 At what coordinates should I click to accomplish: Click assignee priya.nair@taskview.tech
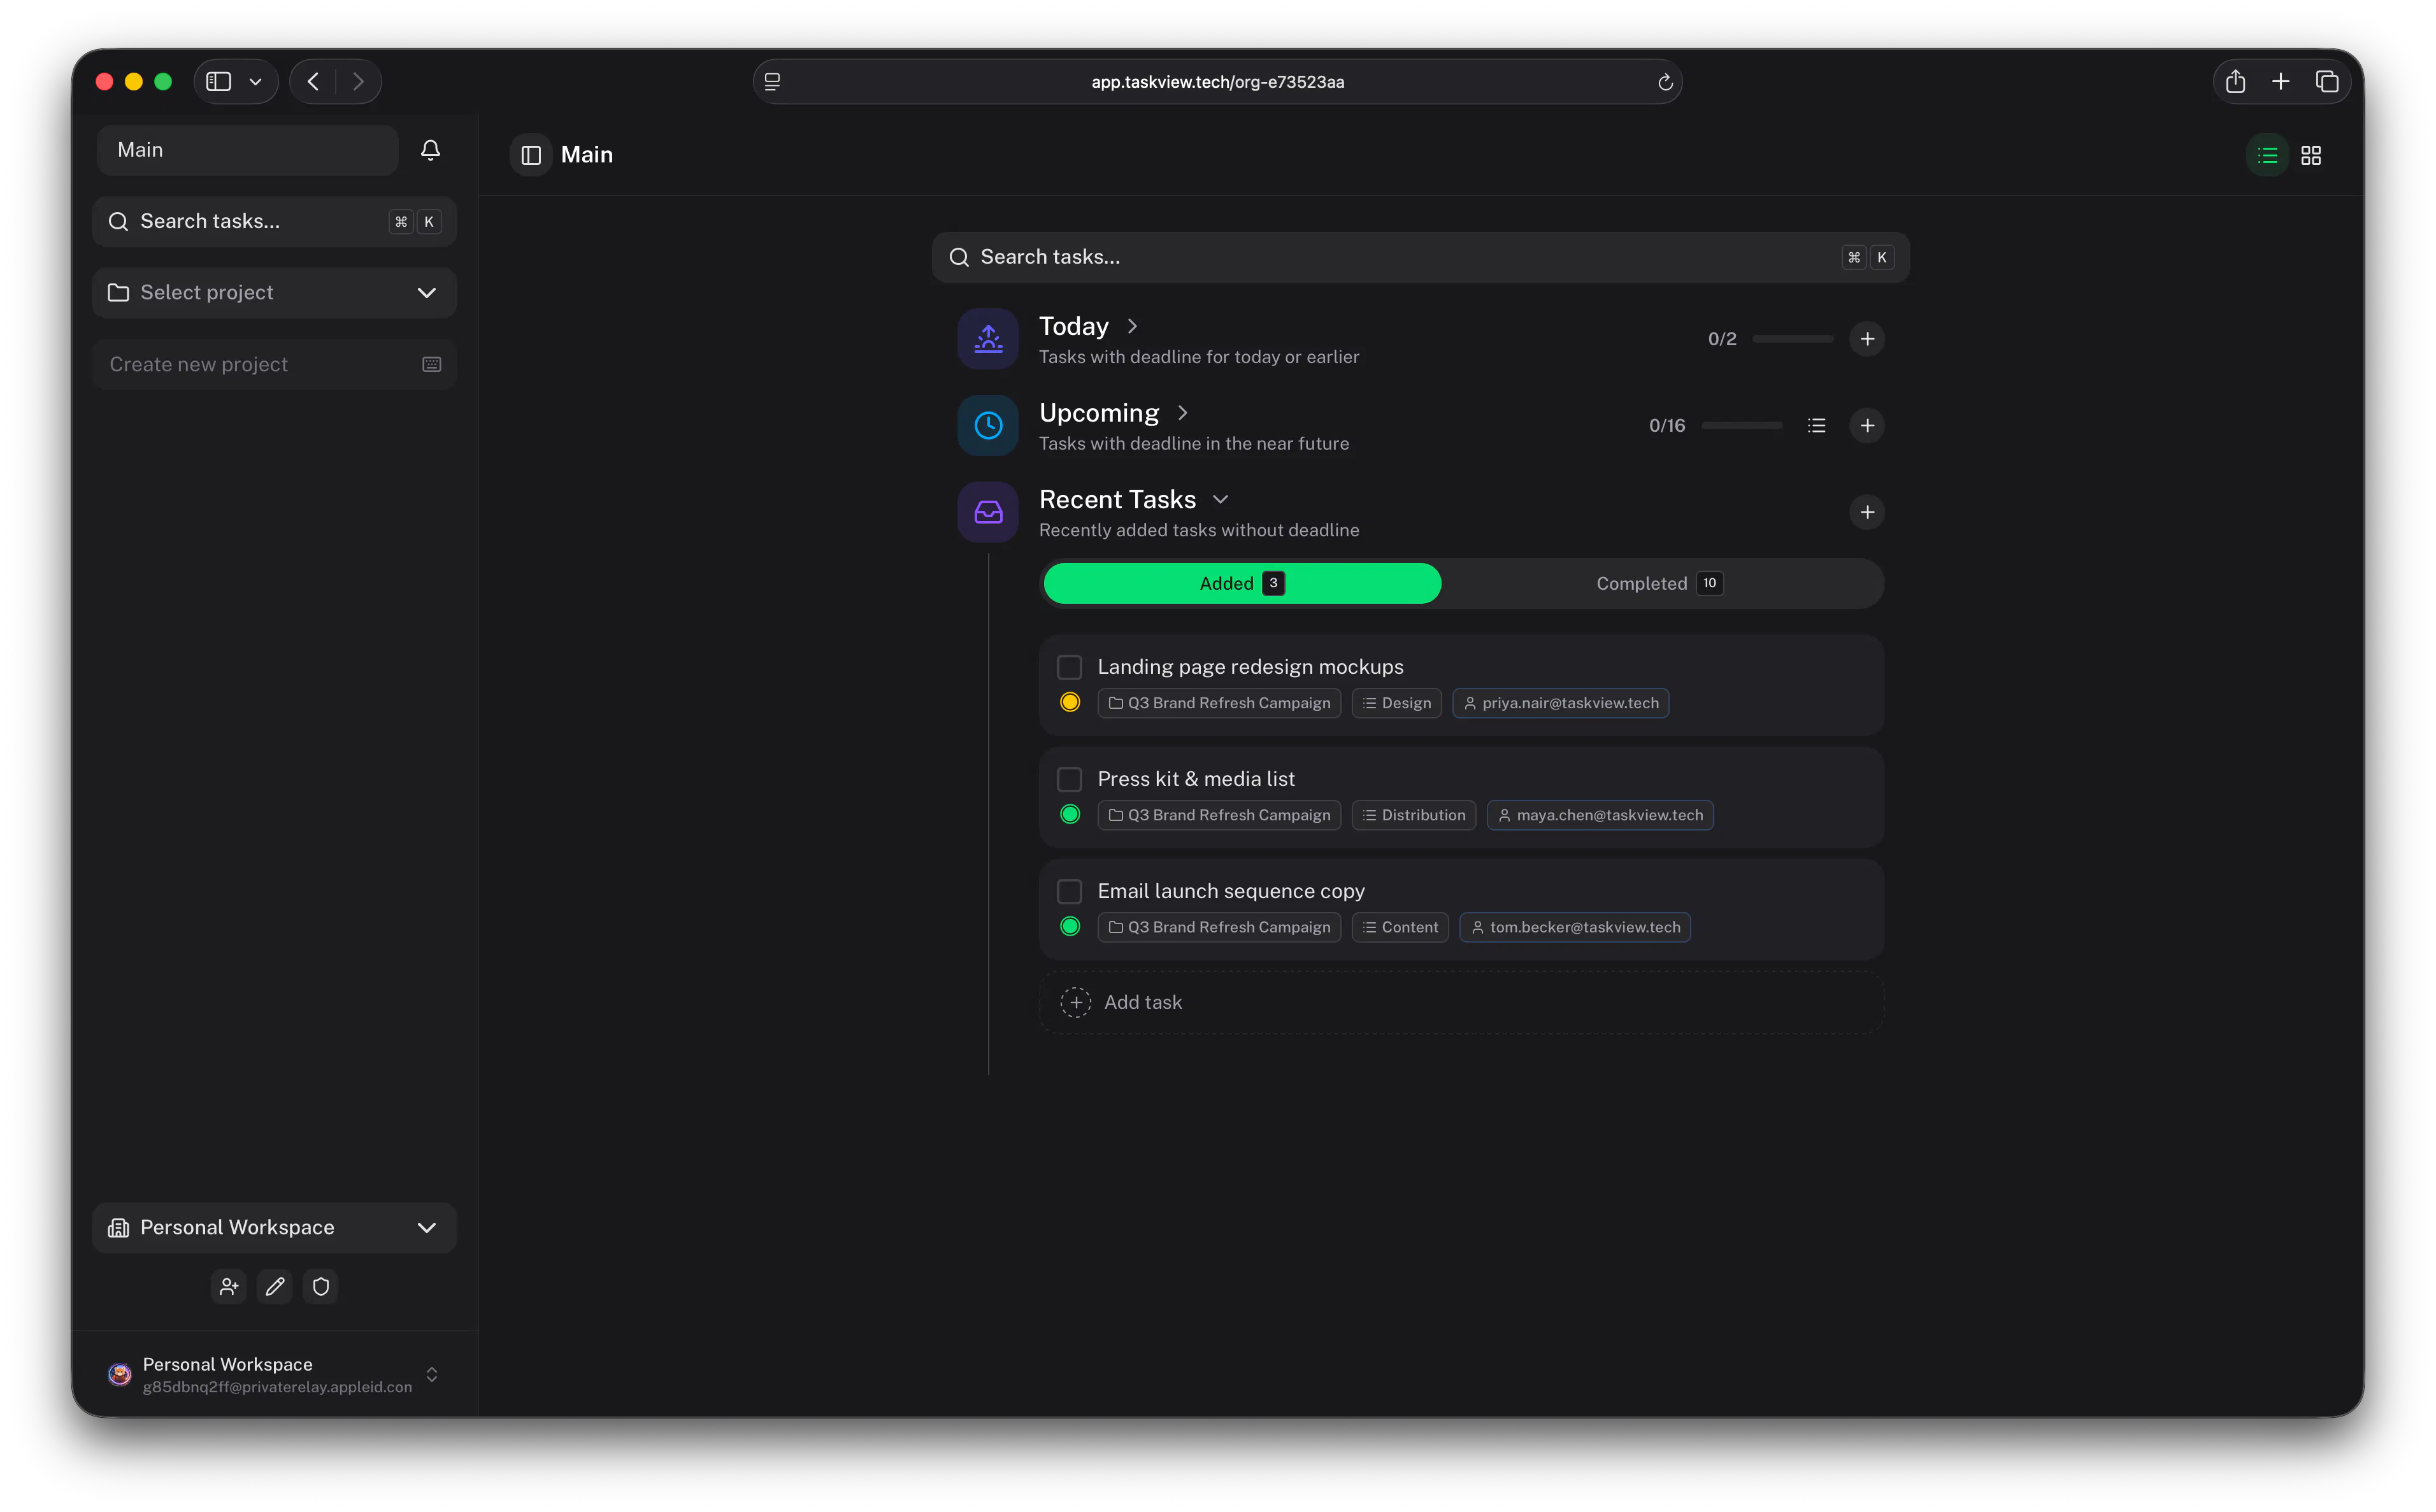point(1560,703)
